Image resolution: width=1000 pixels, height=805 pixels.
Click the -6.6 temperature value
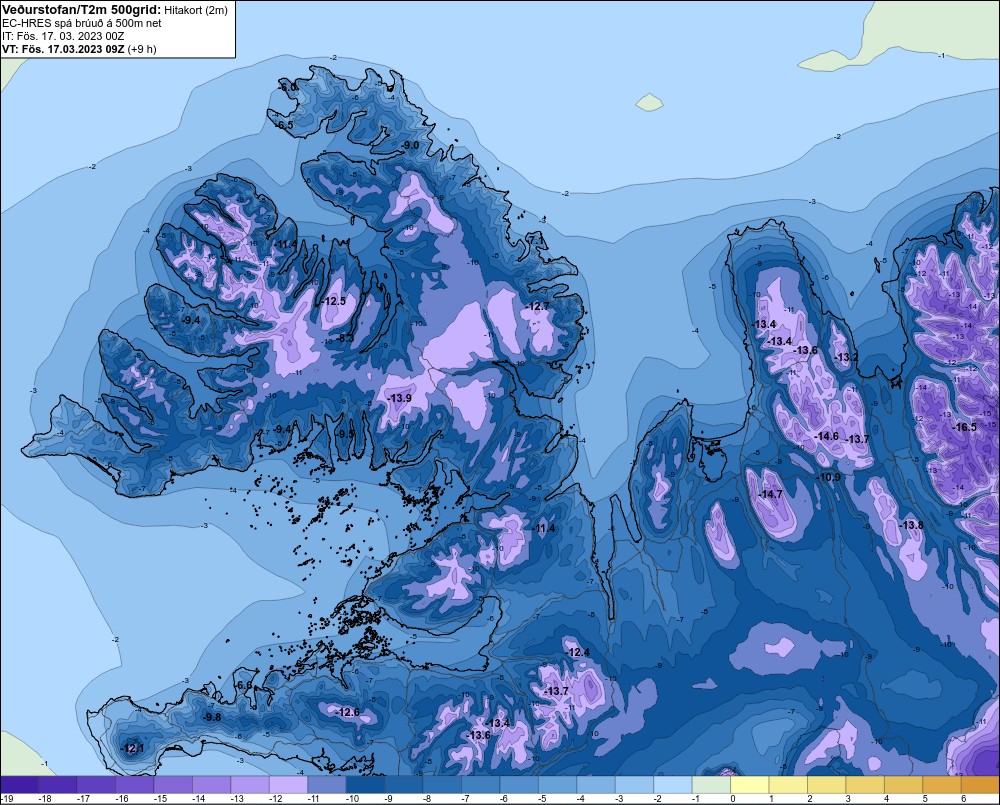(x=244, y=686)
